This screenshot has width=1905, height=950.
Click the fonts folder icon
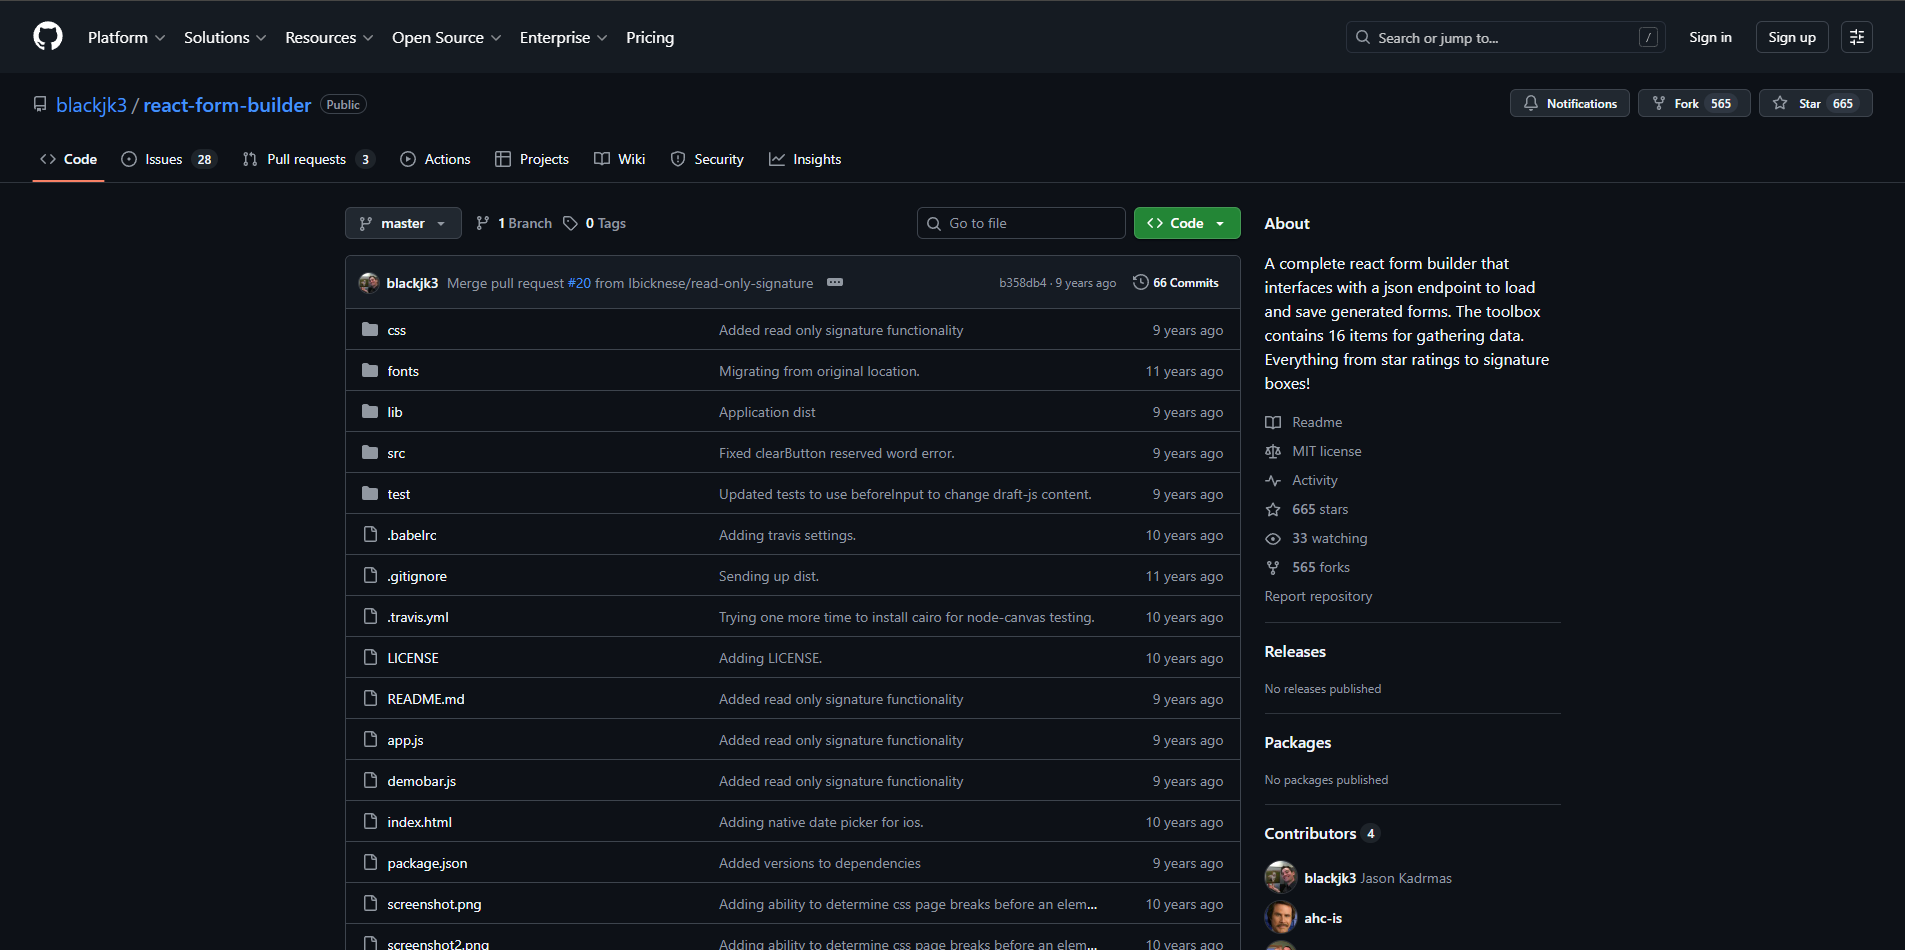tap(370, 371)
